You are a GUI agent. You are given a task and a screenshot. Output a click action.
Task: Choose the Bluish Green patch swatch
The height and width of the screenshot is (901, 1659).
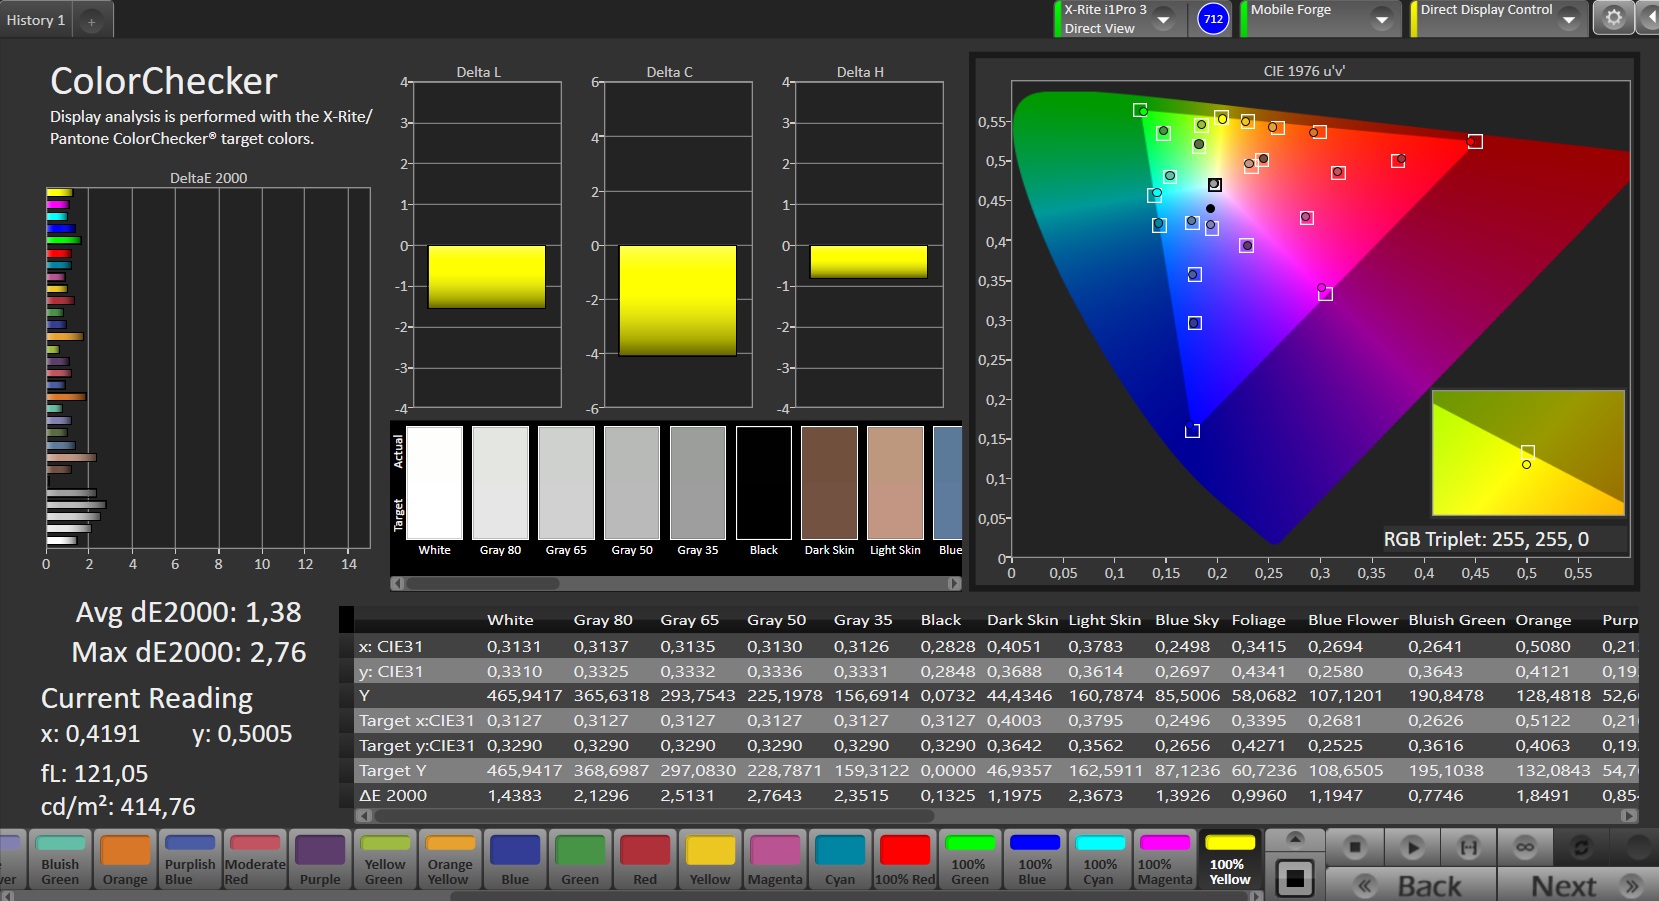click(x=60, y=859)
